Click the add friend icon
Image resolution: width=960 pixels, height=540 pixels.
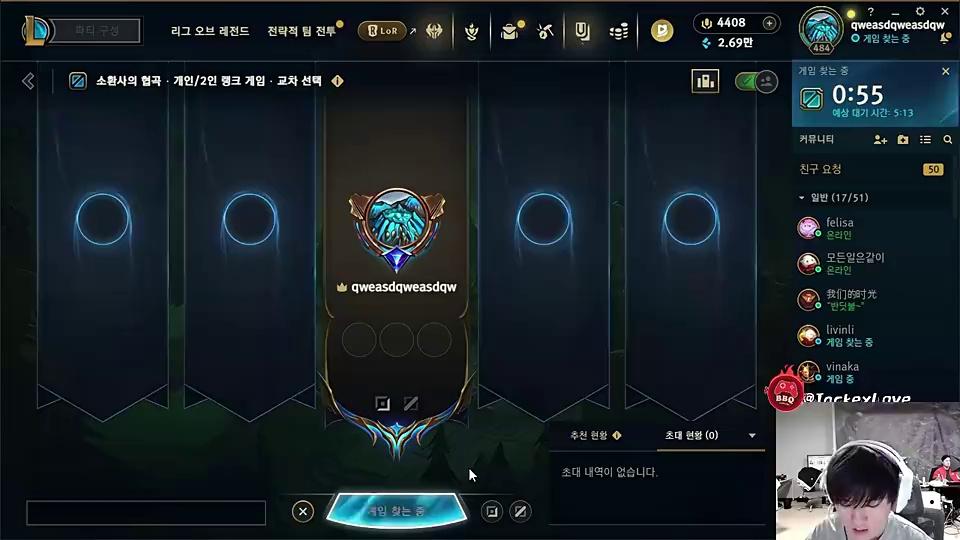(x=880, y=140)
